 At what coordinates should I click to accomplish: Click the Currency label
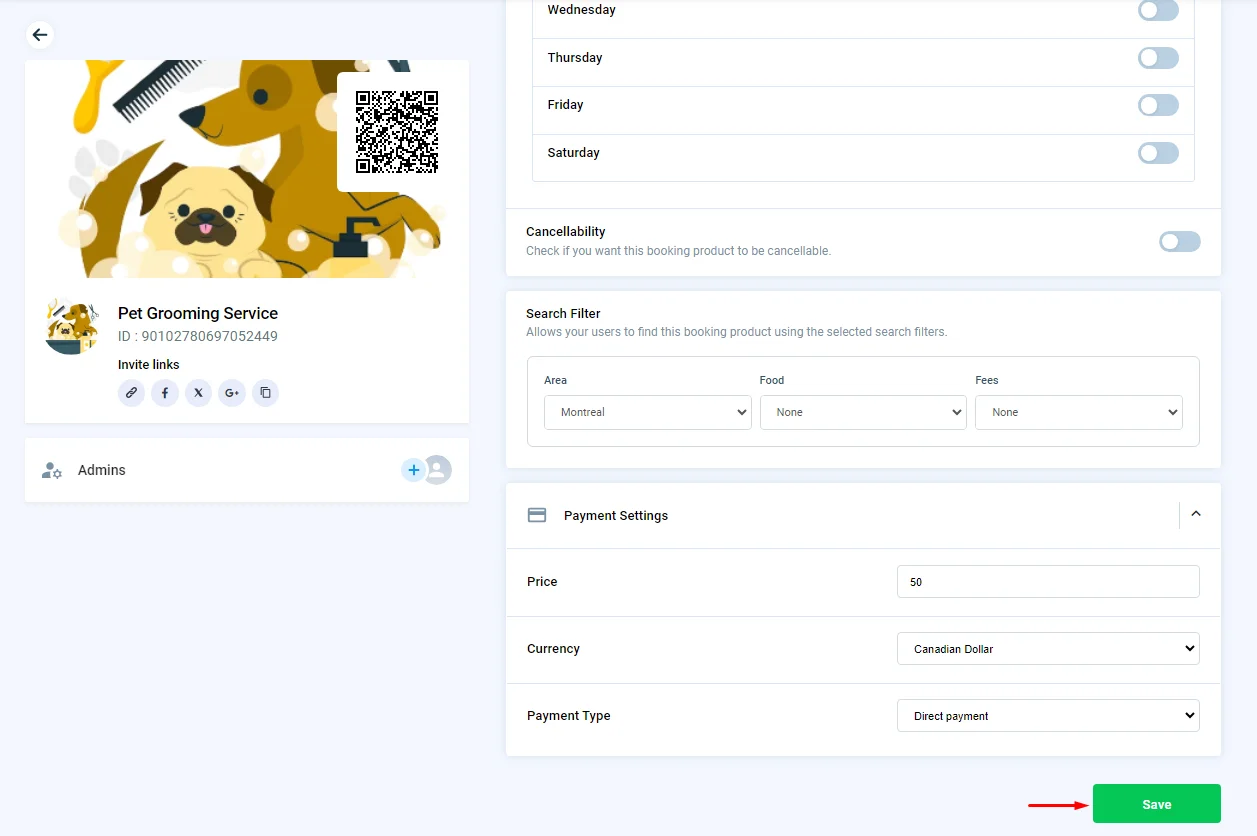click(x=553, y=649)
